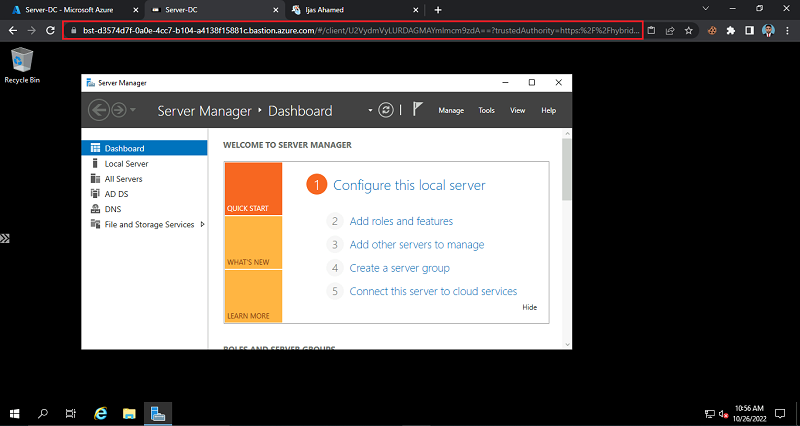Open the Recycle Bin desktop icon
The image size is (800, 426).
pyautogui.click(x=21, y=65)
